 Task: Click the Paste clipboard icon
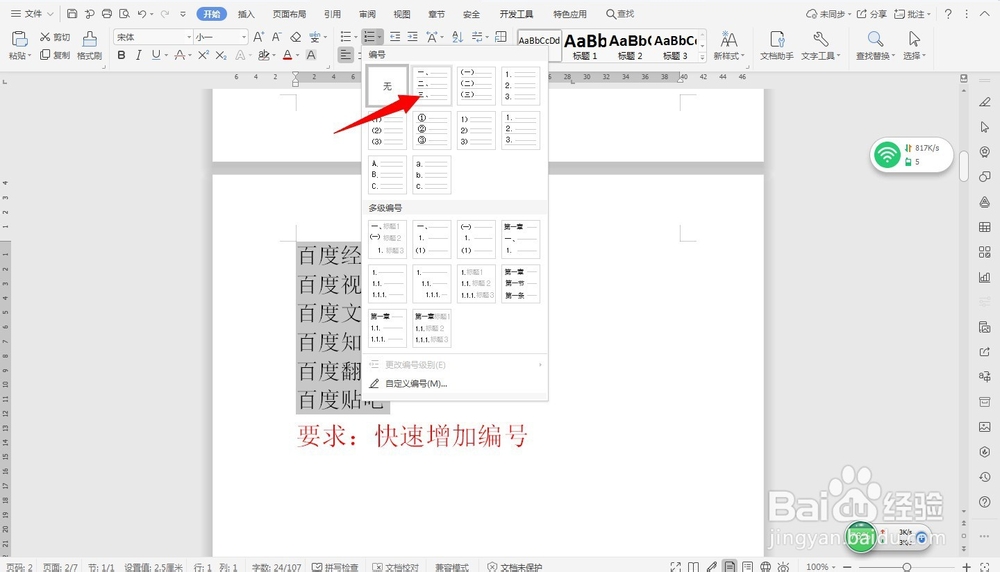pos(20,40)
